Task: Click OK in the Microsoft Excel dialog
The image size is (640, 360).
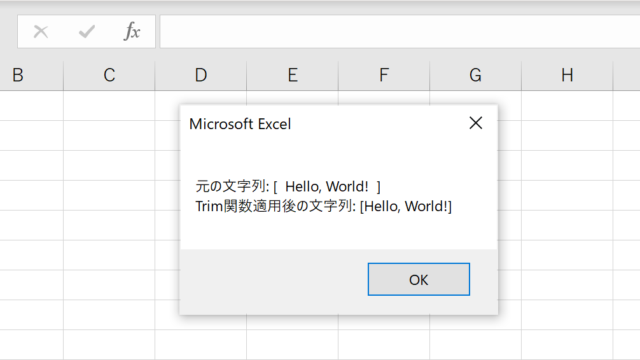Action: click(x=418, y=279)
